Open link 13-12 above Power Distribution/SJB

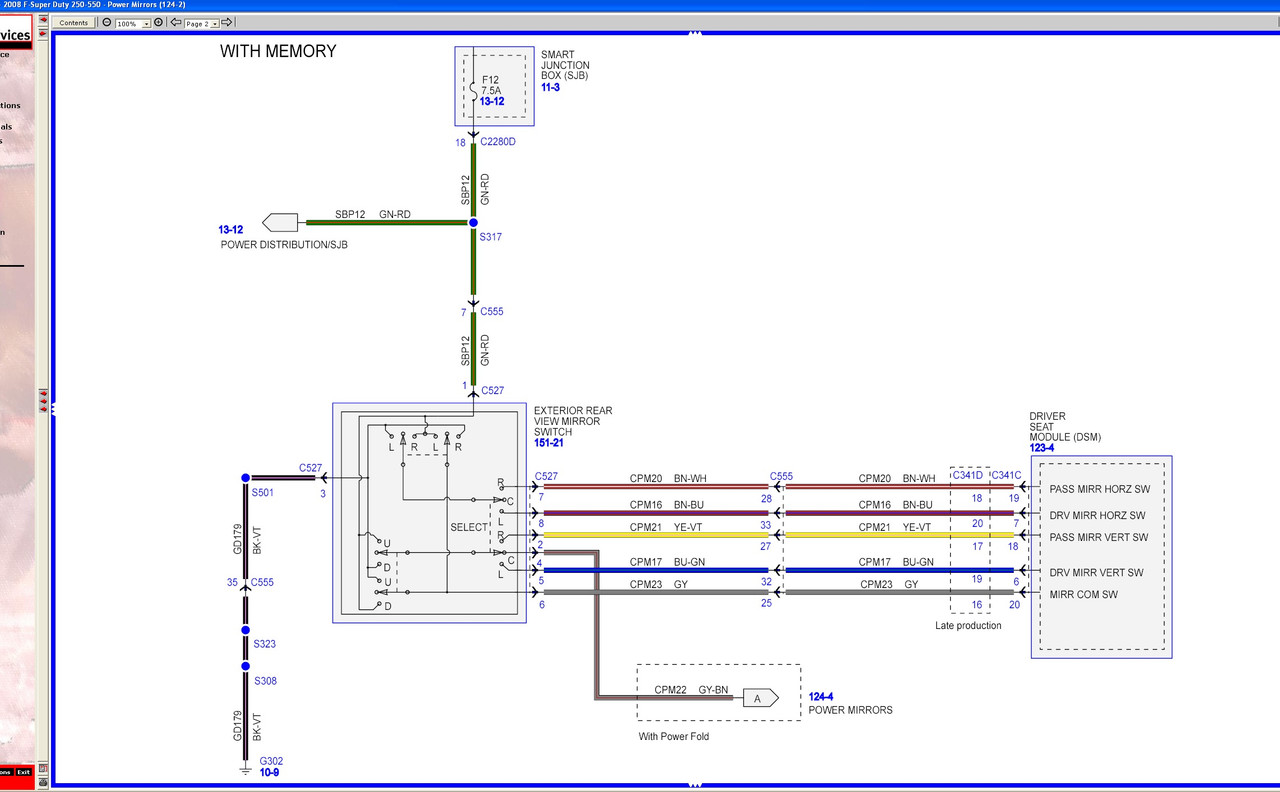pyautogui.click(x=231, y=230)
